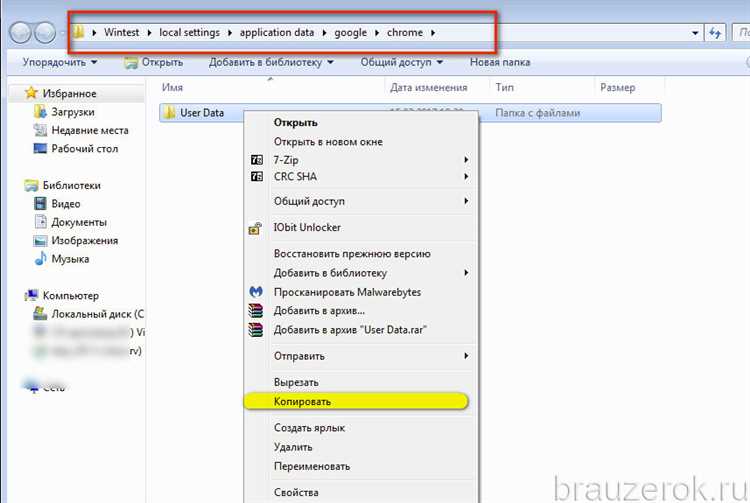This screenshot has height=503, width=750.
Task: Click the 7-Zip icon in context menu
Action: (255, 160)
